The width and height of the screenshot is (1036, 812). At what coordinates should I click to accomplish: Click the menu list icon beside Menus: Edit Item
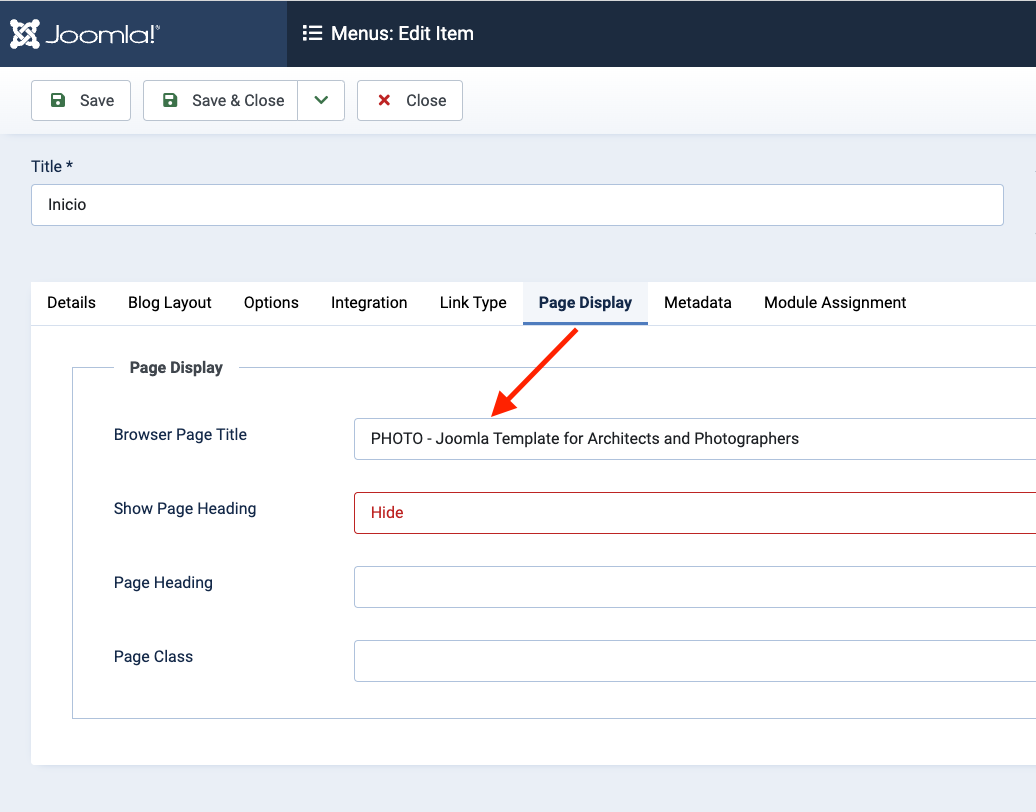pyautogui.click(x=312, y=34)
